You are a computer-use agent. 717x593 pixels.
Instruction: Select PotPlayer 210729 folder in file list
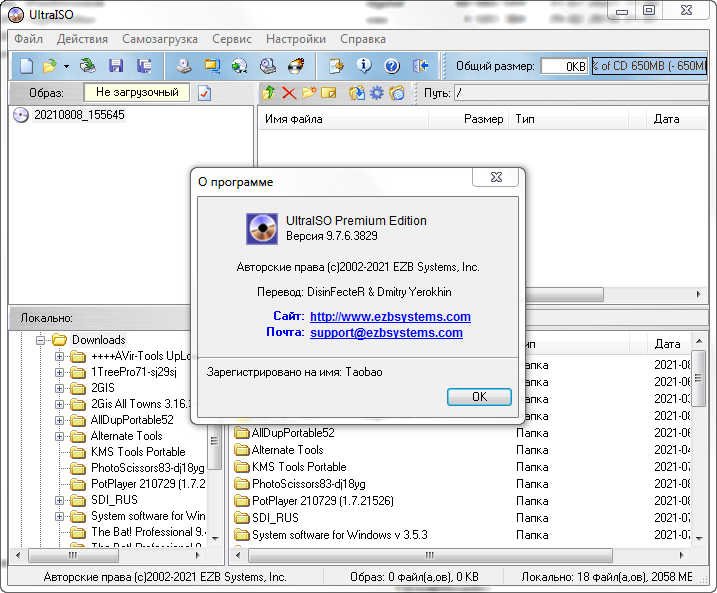pos(322,501)
